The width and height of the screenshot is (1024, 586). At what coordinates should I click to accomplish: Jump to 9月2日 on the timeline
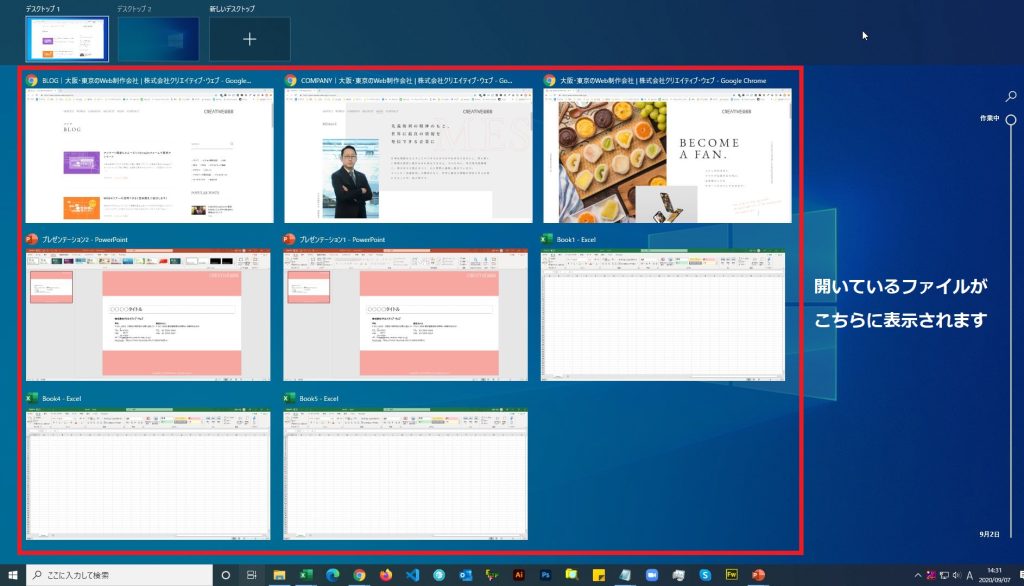[989, 535]
